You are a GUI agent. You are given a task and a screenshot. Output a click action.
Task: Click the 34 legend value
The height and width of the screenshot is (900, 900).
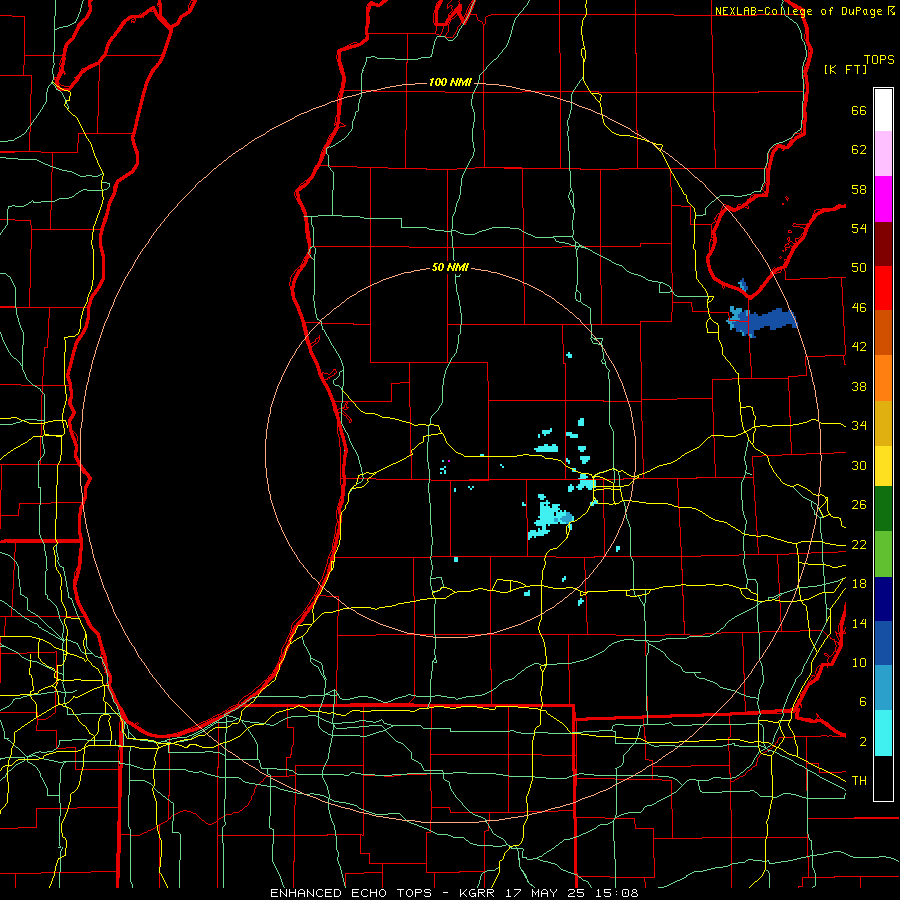859,425
